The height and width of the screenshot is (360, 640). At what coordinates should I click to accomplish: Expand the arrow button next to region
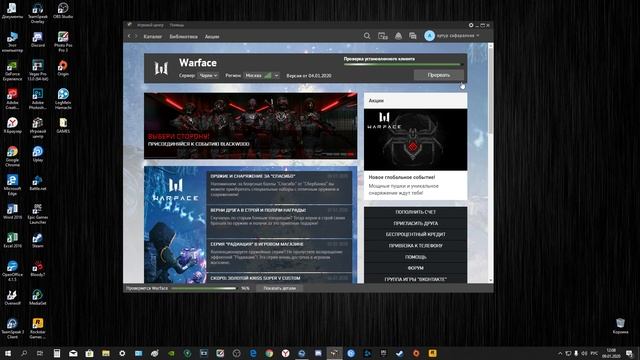pos(276,76)
